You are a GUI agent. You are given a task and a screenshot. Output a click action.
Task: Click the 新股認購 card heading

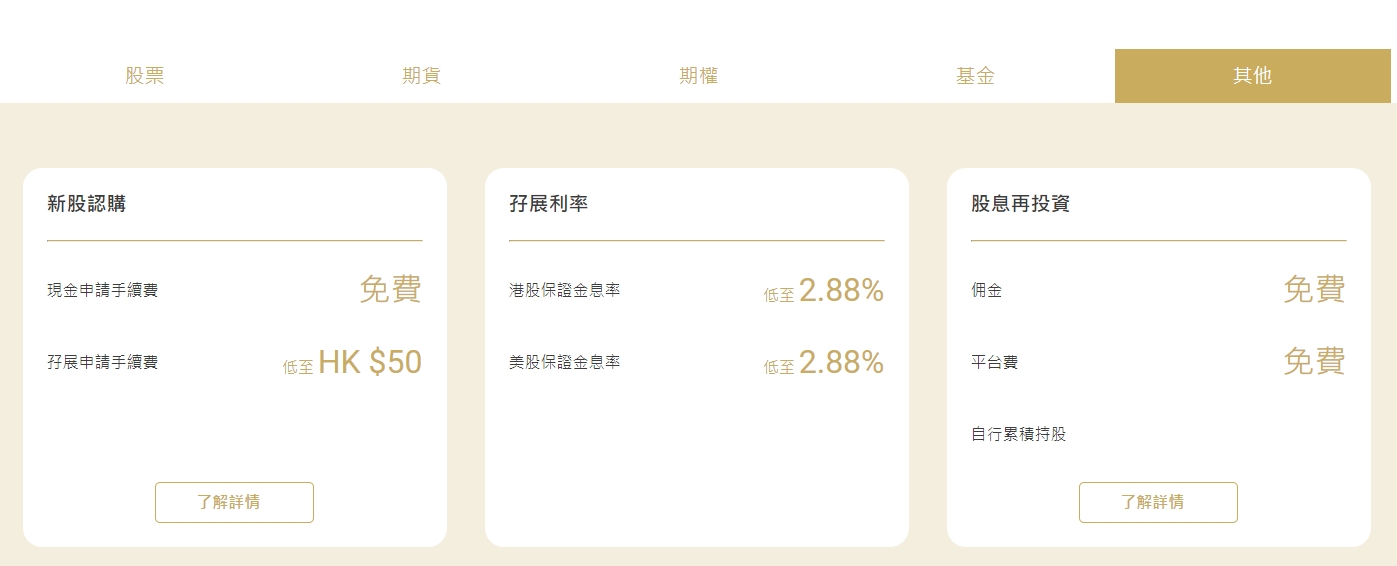[x=87, y=204]
